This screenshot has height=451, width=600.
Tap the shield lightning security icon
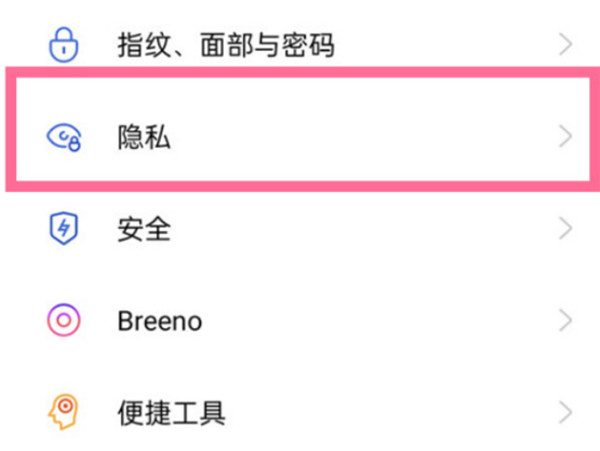tap(63, 229)
